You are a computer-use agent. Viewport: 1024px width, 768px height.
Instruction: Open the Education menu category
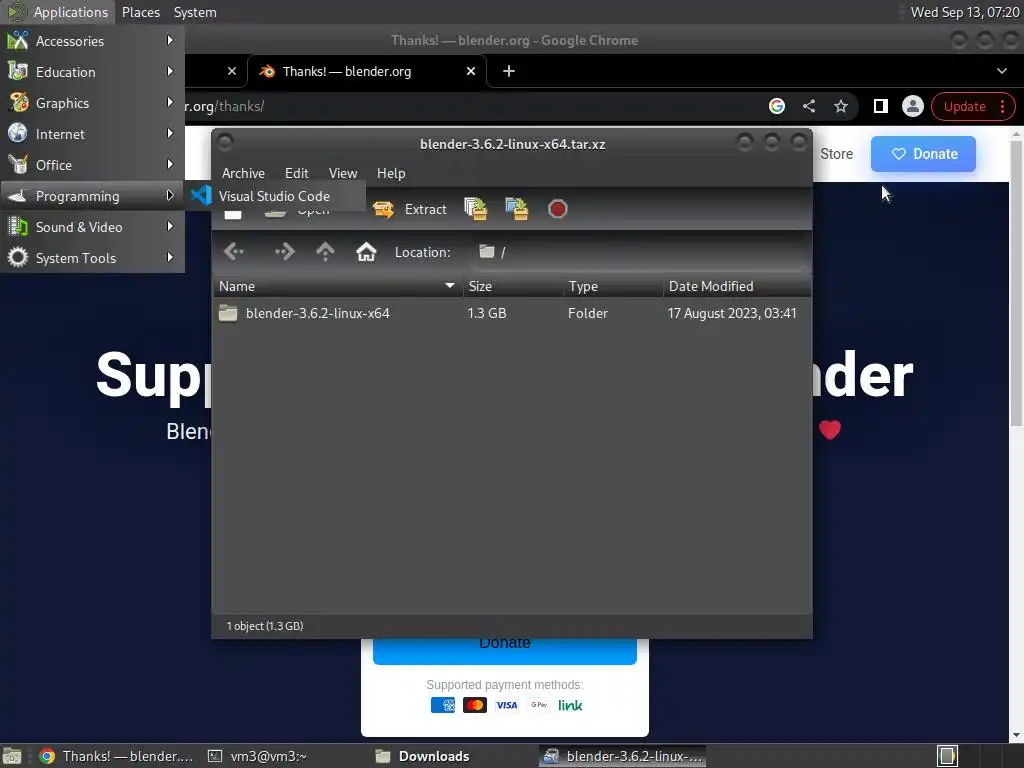tap(92, 72)
